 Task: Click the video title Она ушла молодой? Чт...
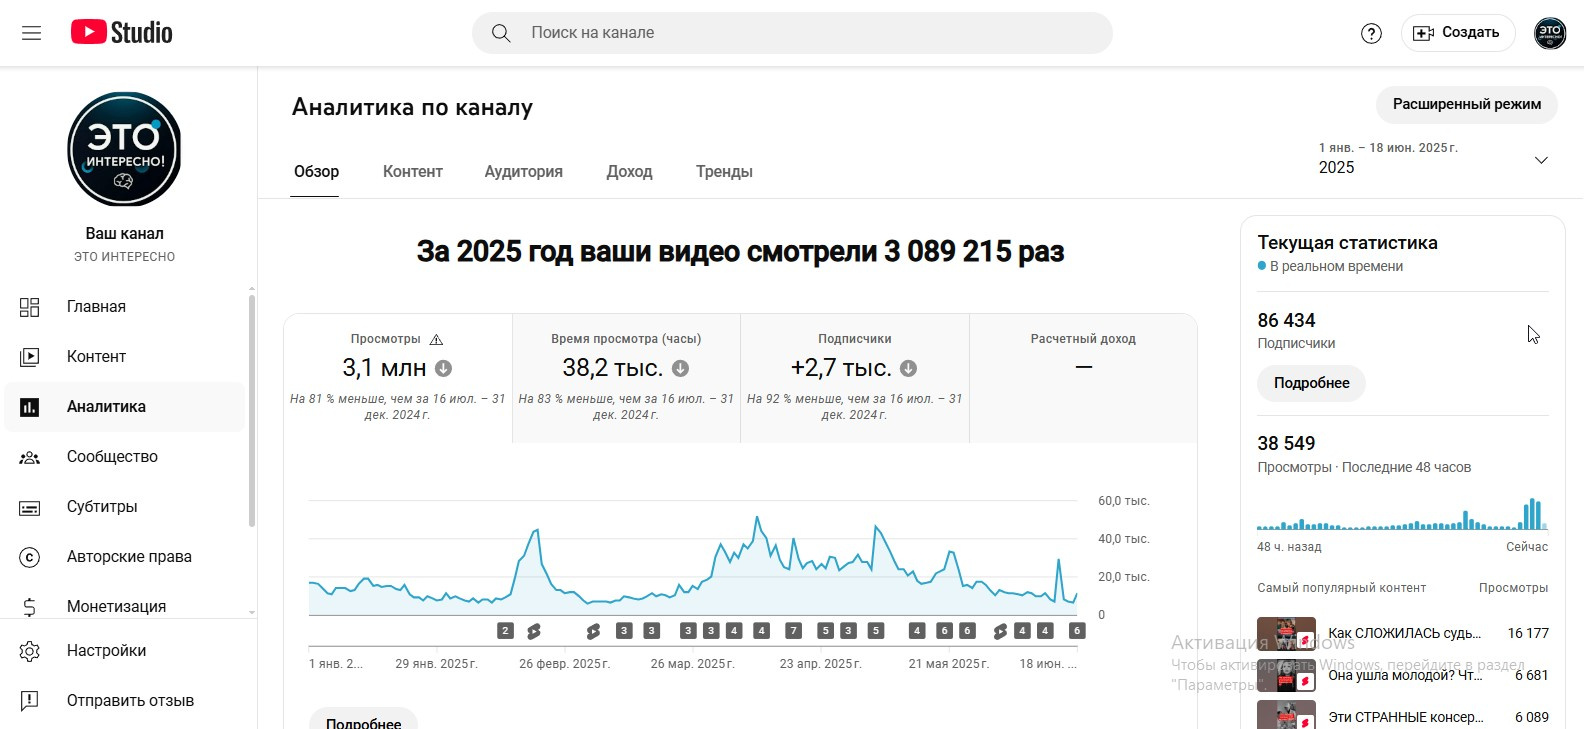pyautogui.click(x=1404, y=675)
